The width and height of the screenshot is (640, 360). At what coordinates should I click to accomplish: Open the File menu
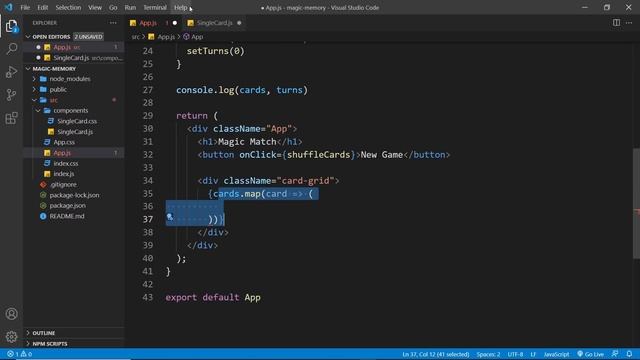click(25, 7)
